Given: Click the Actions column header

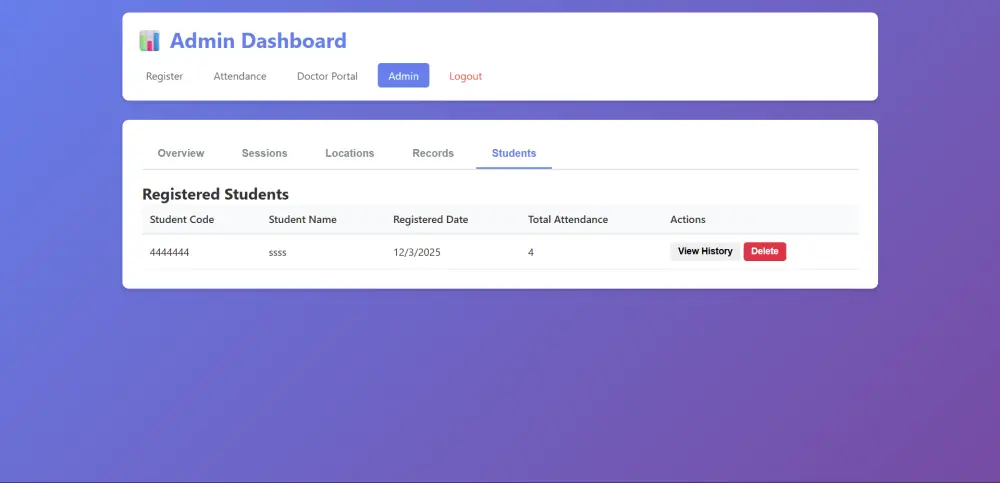Looking at the screenshot, I should coord(688,219).
